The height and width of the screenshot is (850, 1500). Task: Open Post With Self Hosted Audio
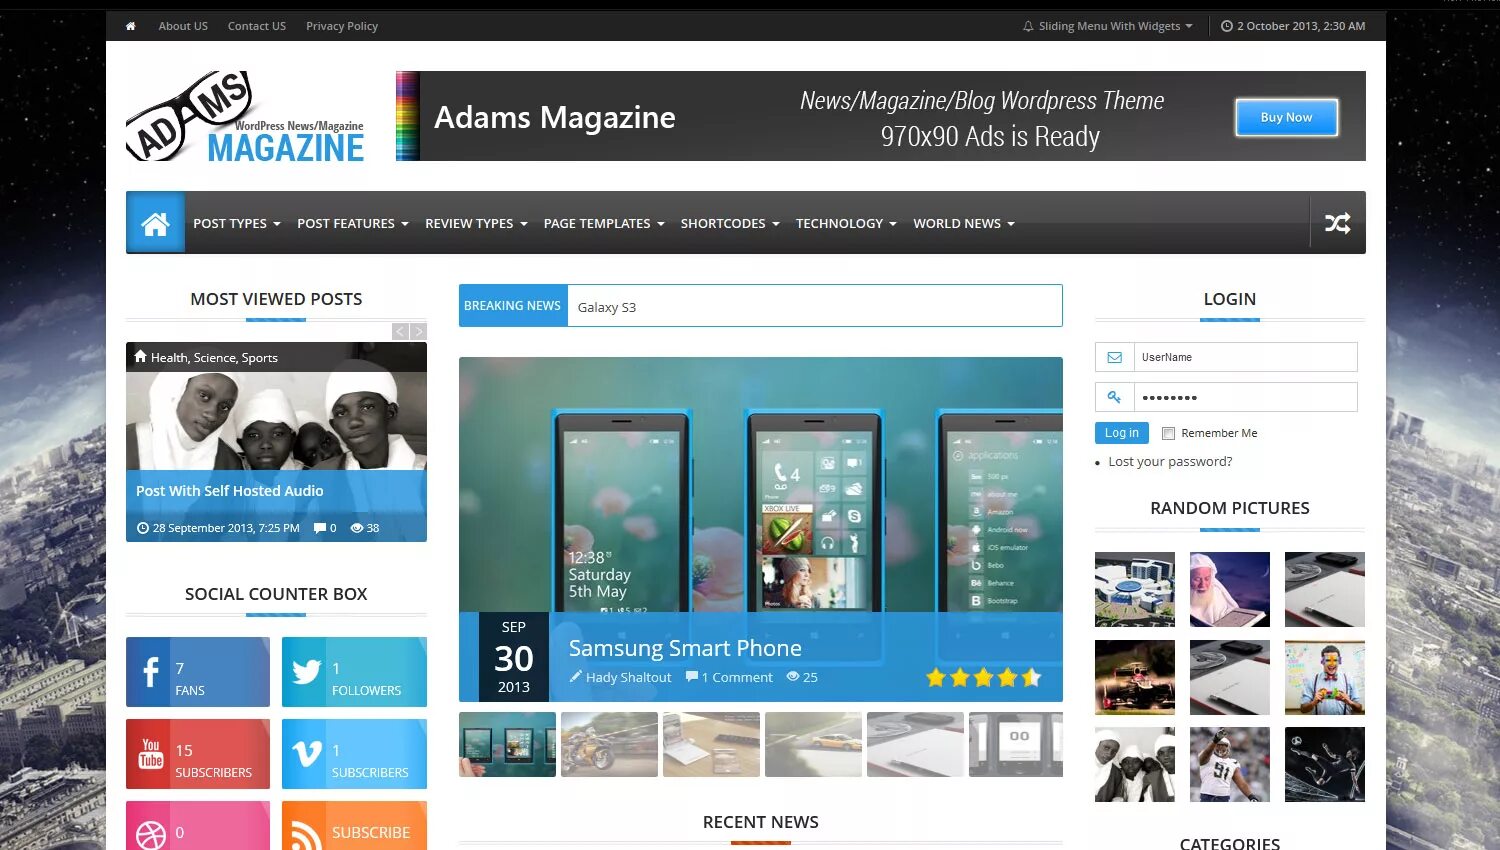(230, 491)
